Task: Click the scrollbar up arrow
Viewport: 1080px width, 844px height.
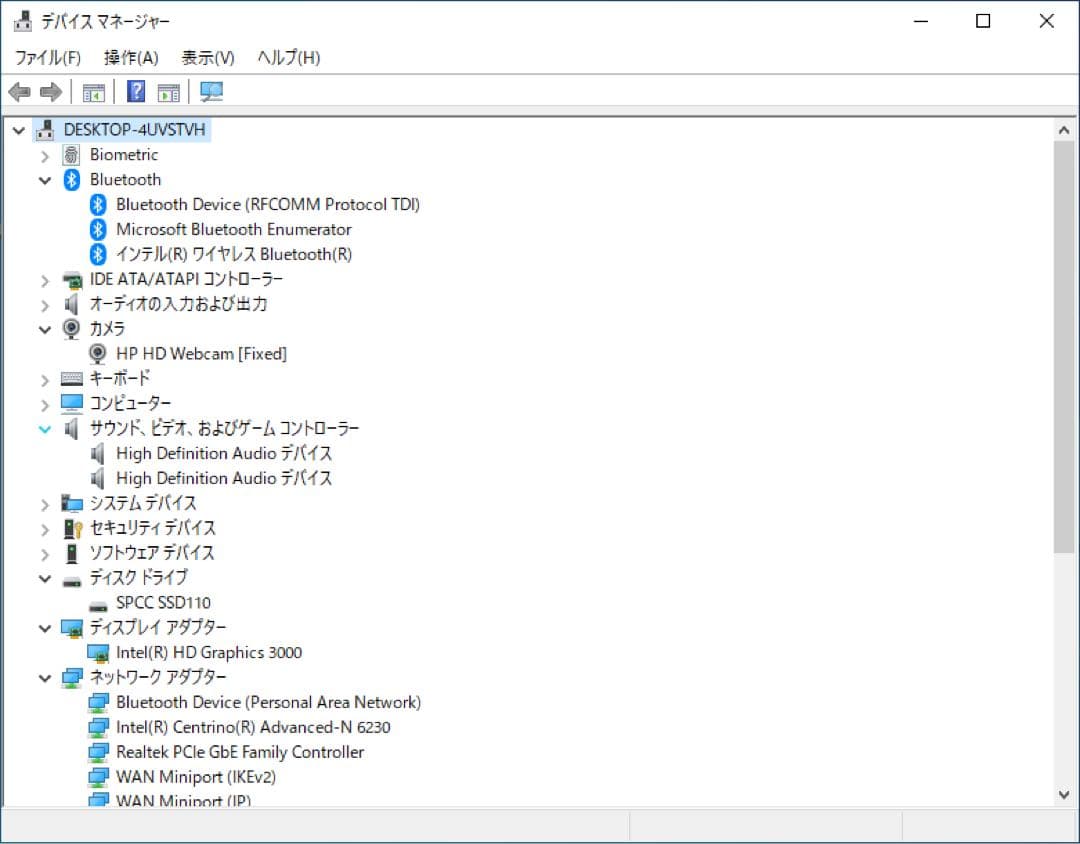Action: coord(1063,130)
